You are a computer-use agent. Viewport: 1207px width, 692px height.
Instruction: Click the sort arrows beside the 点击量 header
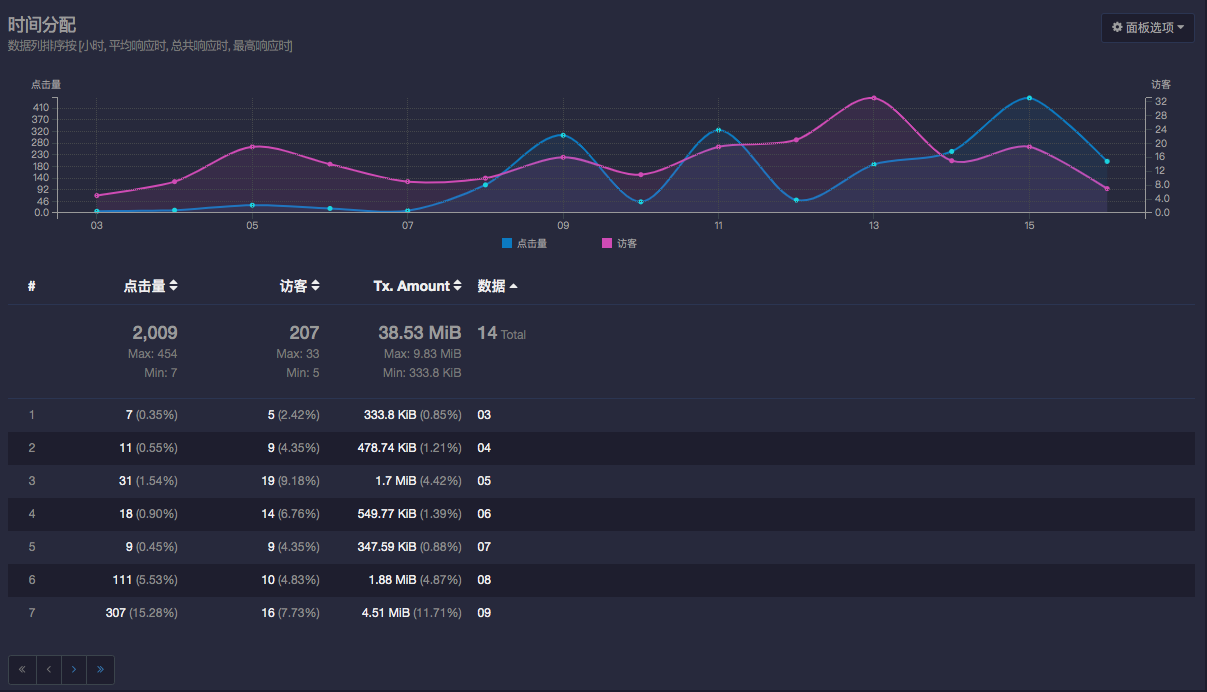172,285
